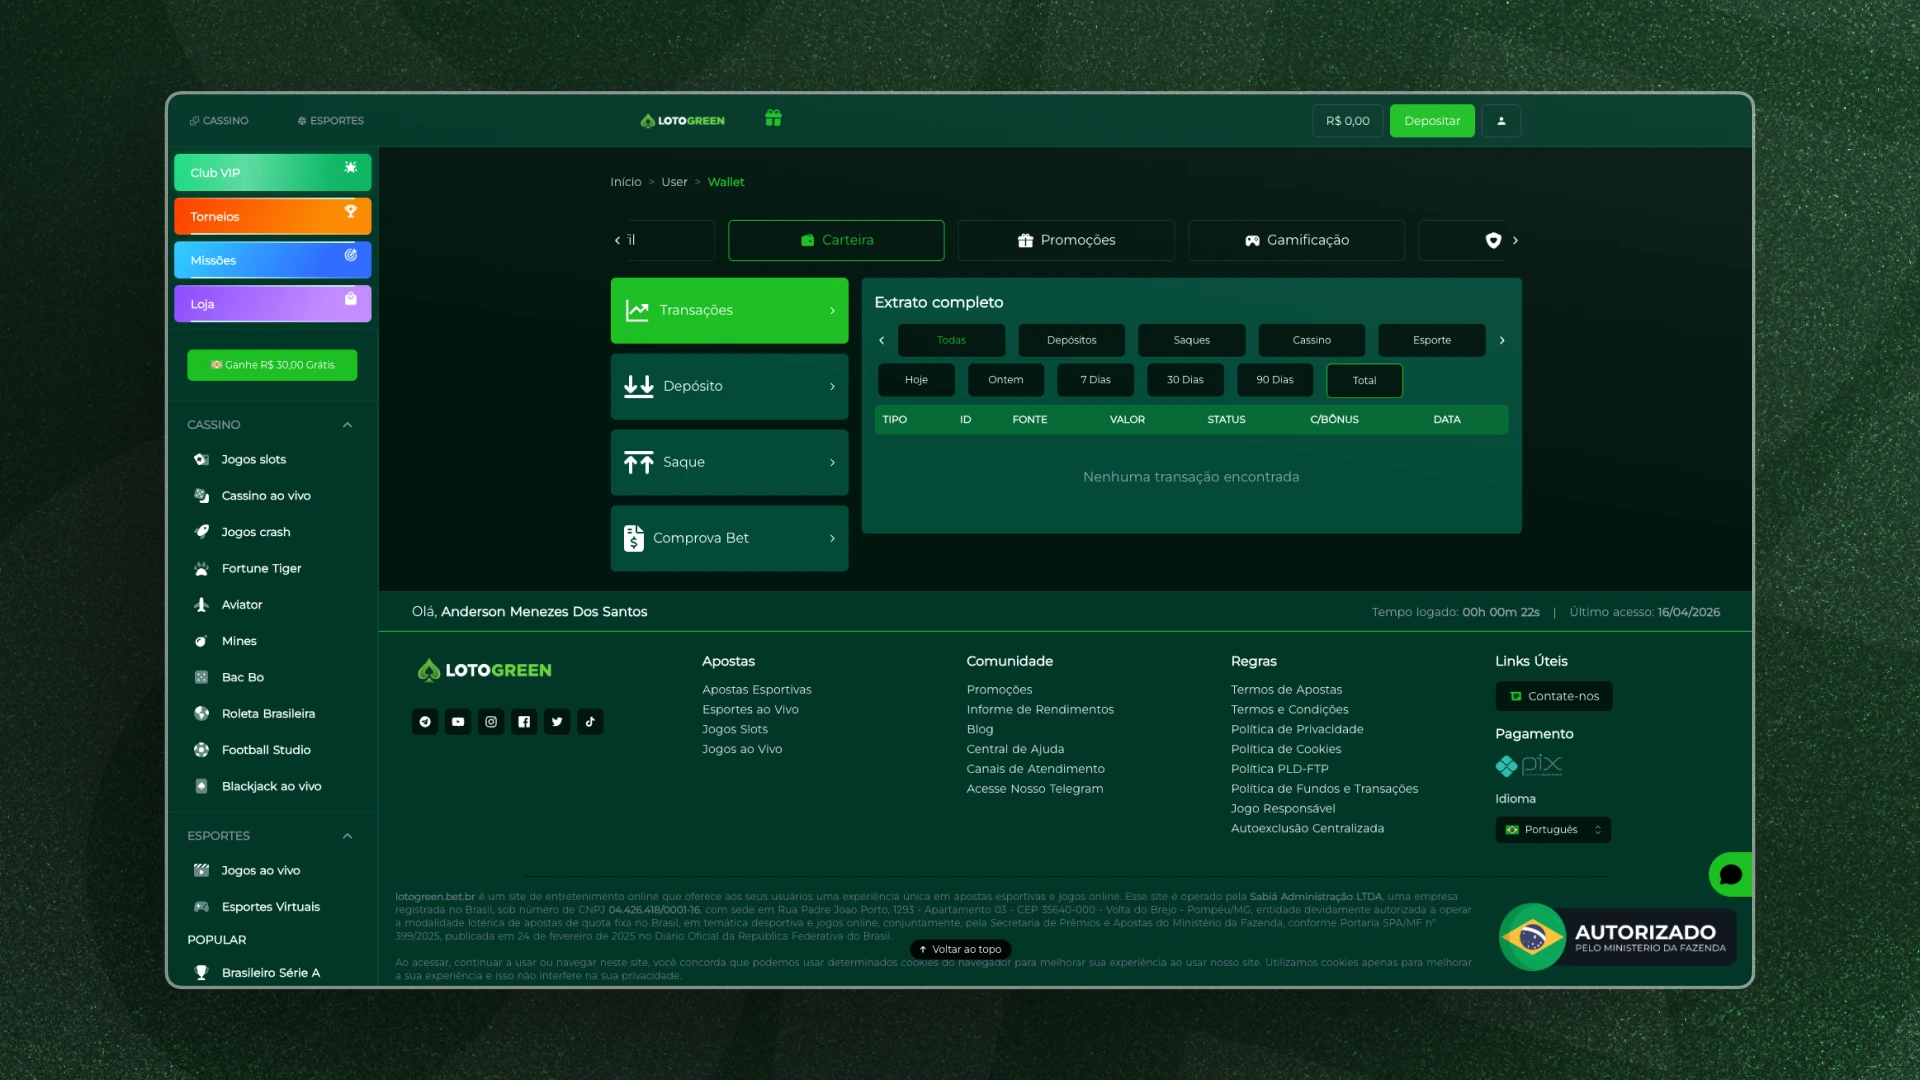Open the Twitter social icon in footer
This screenshot has height=1080, width=1920.
pos(557,722)
